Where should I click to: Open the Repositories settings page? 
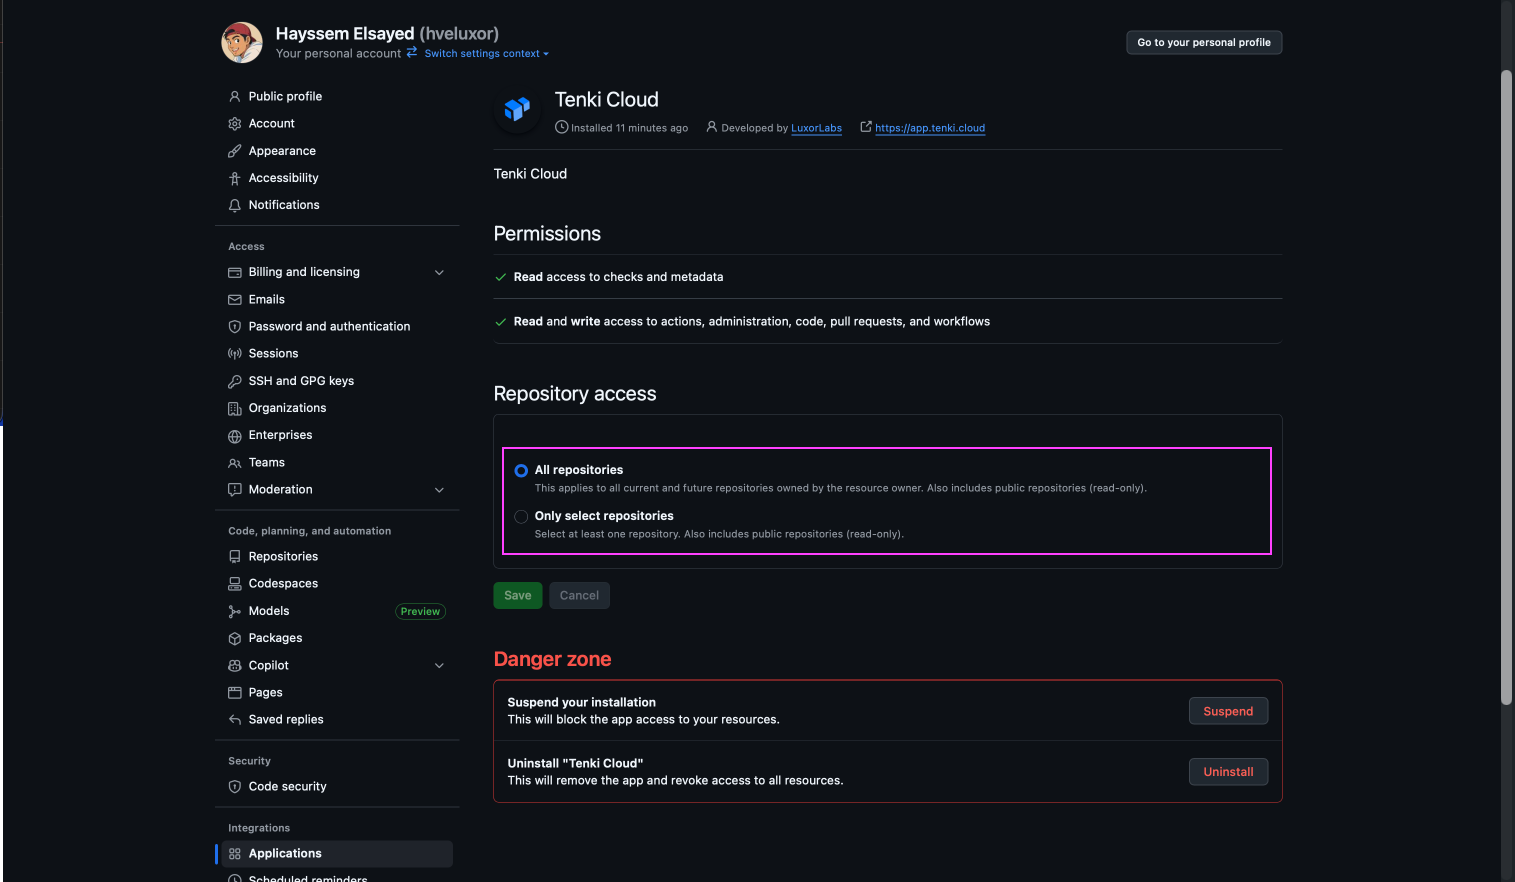point(283,557)
